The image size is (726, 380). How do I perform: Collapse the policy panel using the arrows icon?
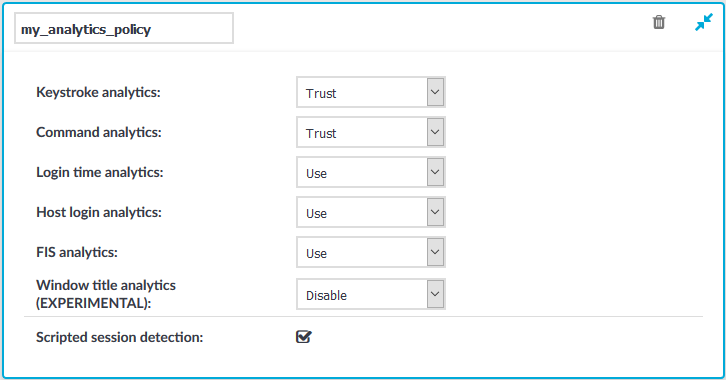[704, 22]
